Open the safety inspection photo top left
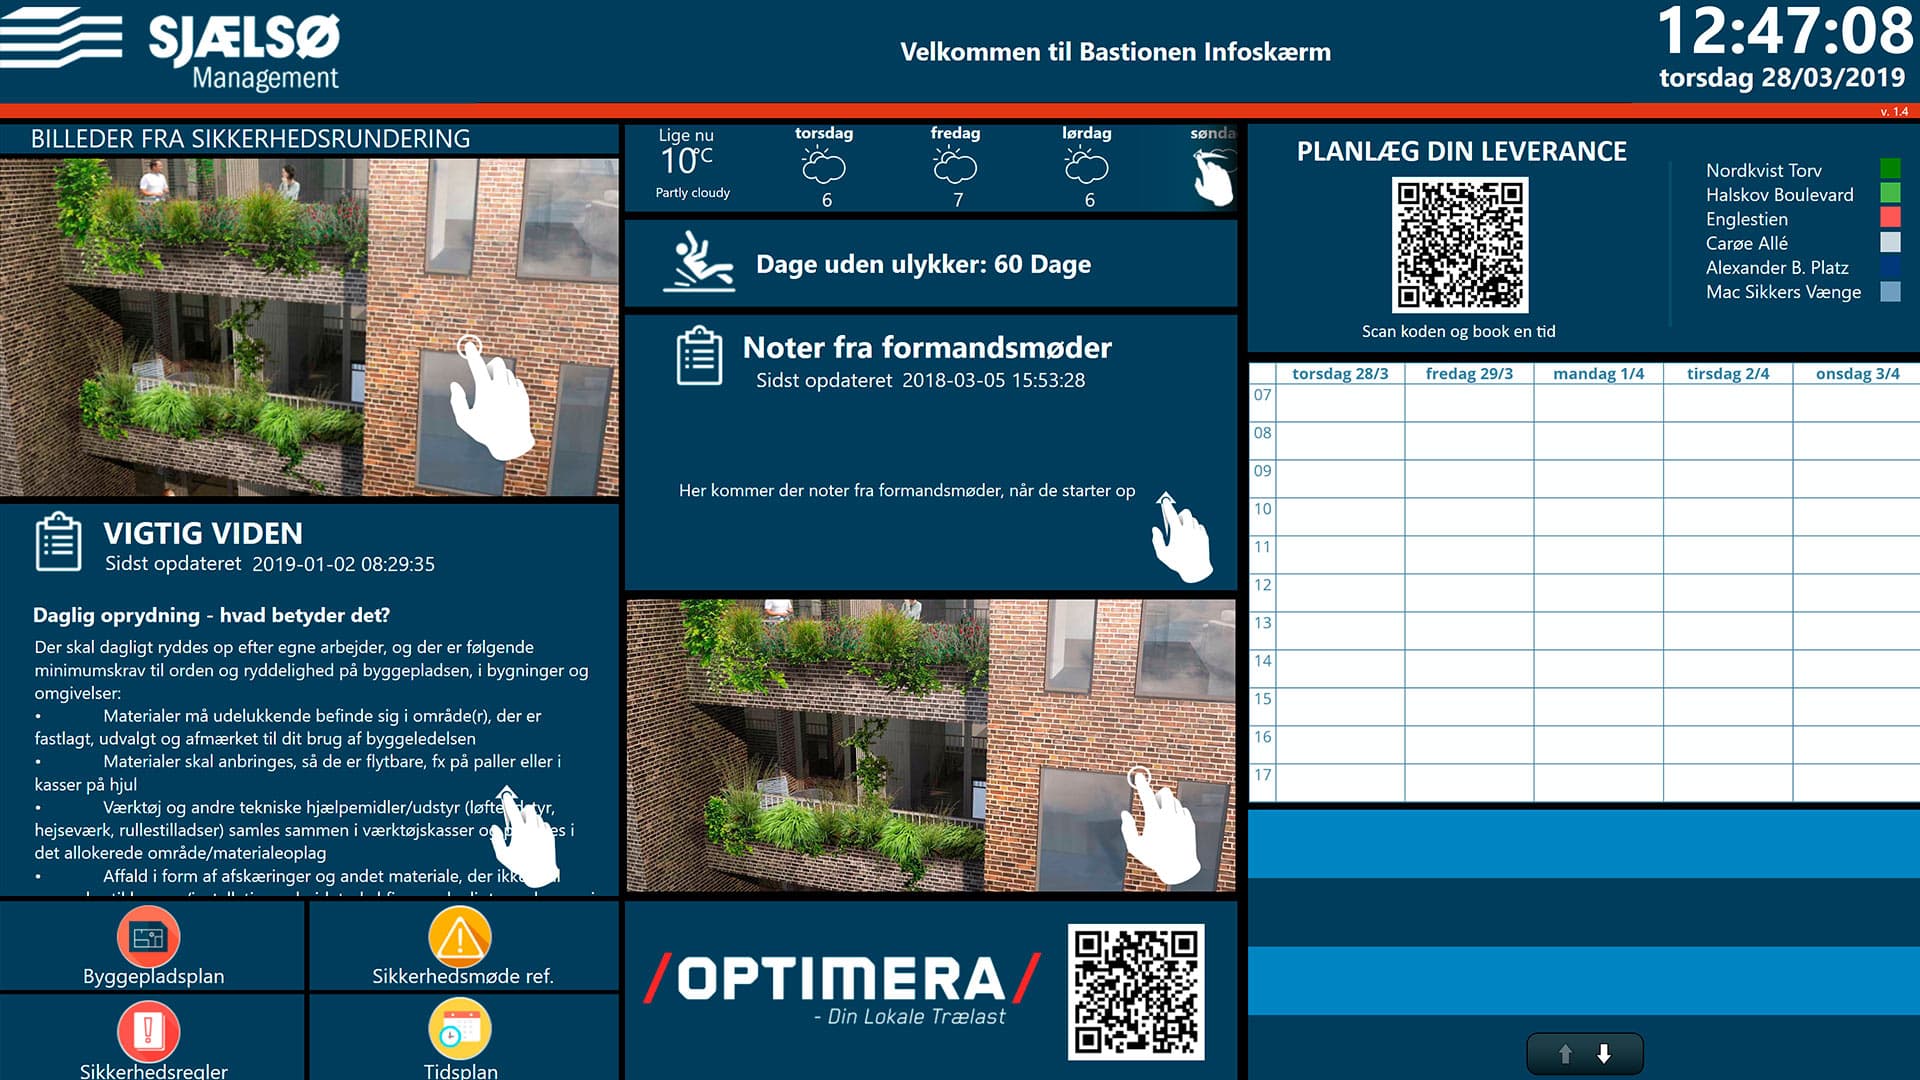Screen dimensions: 1920x1080 (309, 327)
